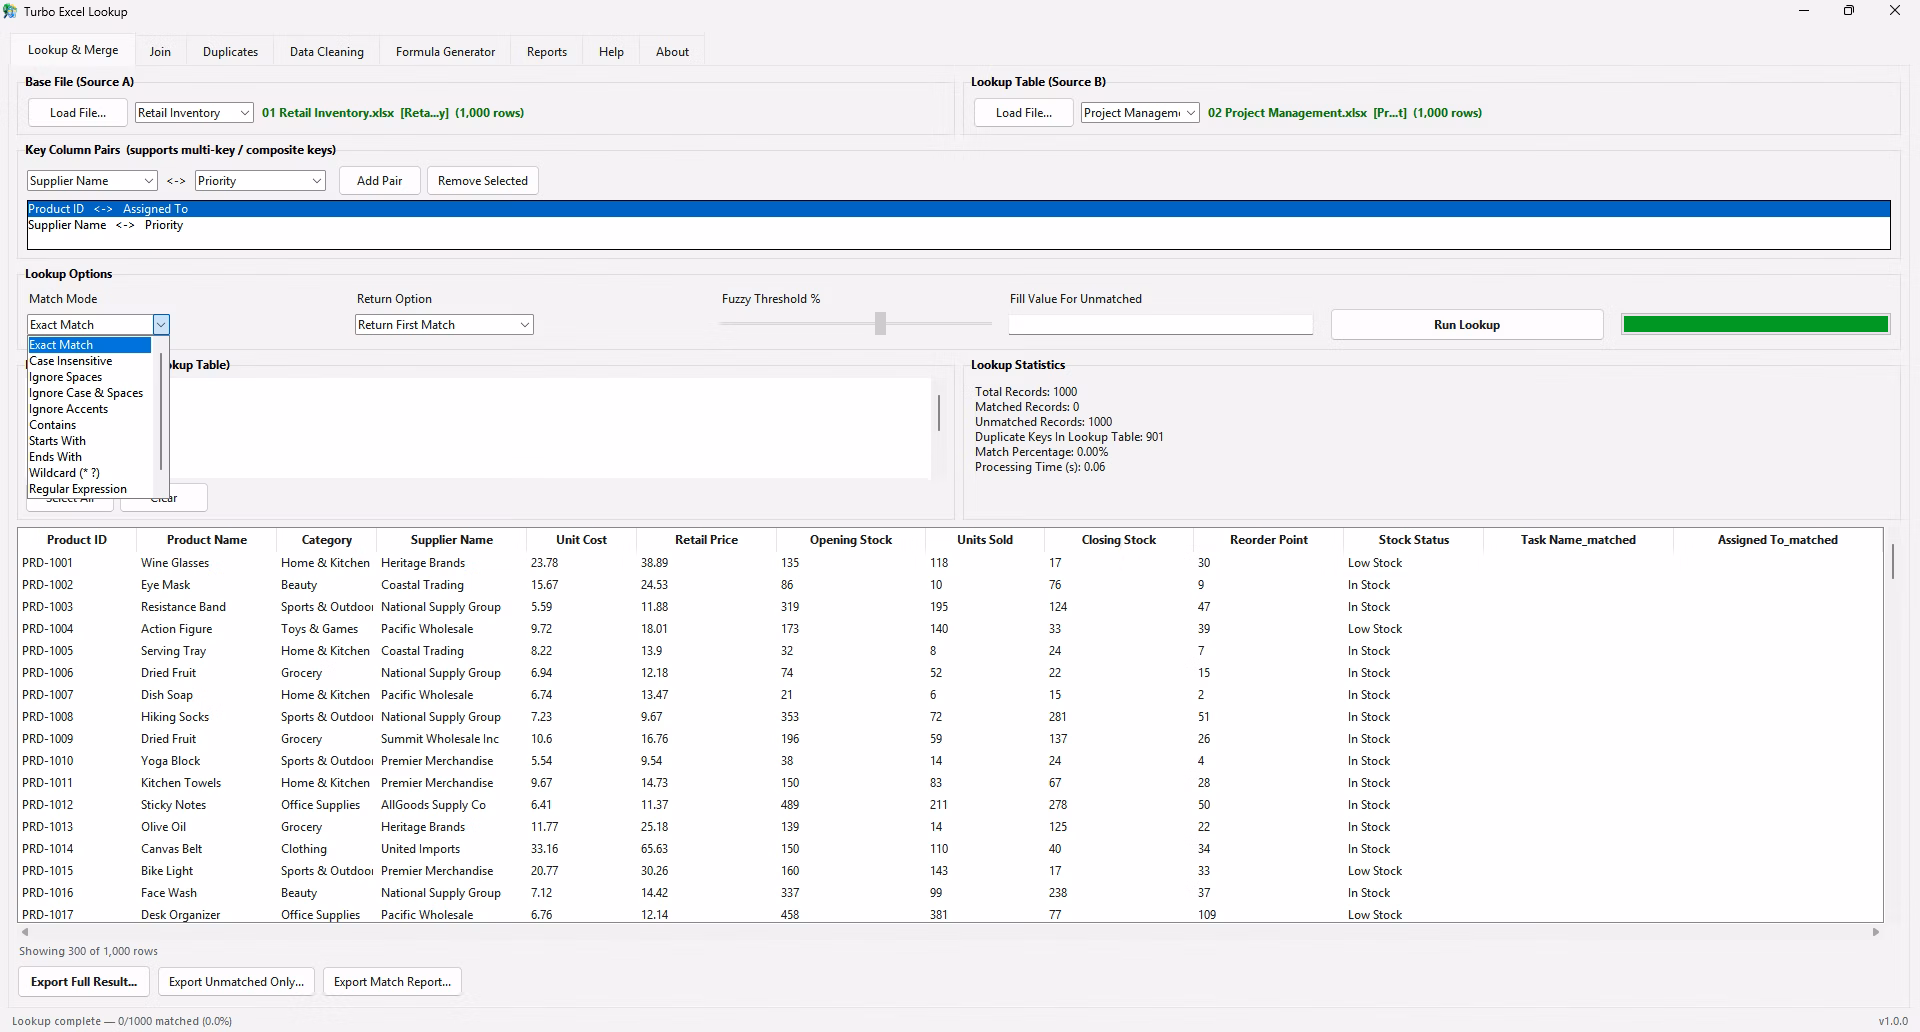Open the Return First Match dropdown
1920x1032 pixels.
click(x=444, y=325)
